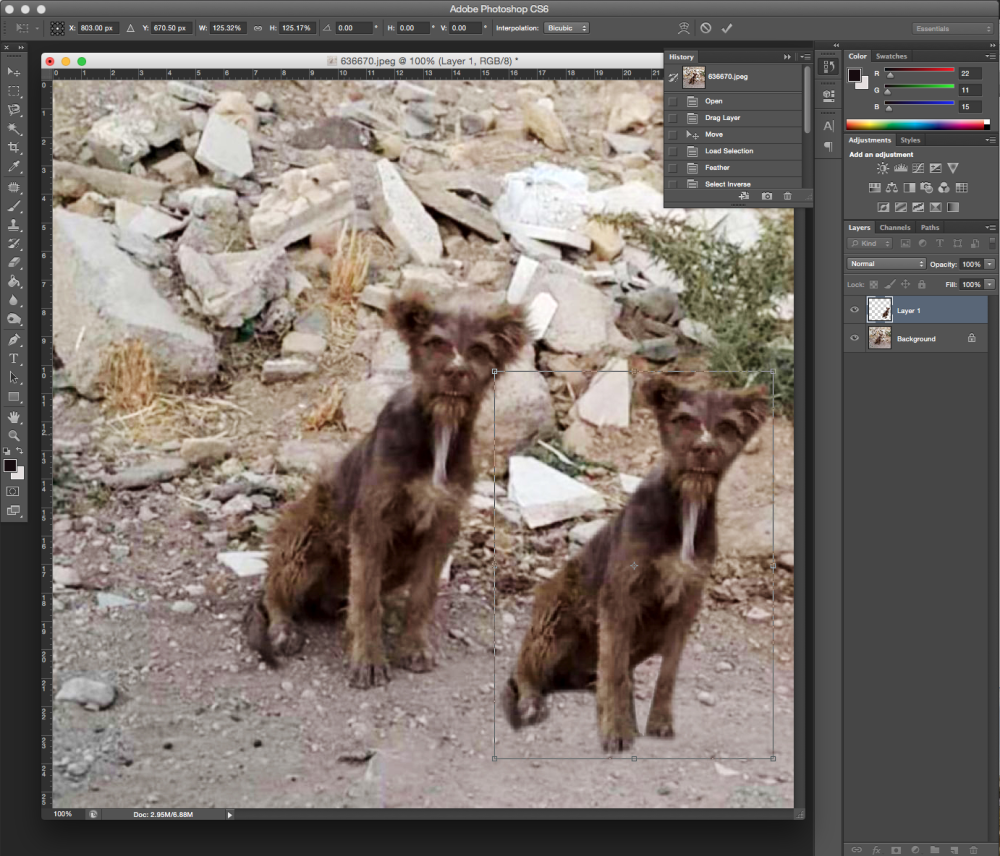Click the X position input field
Viewport: 1000px width, 856px height.
pos(100,28)
